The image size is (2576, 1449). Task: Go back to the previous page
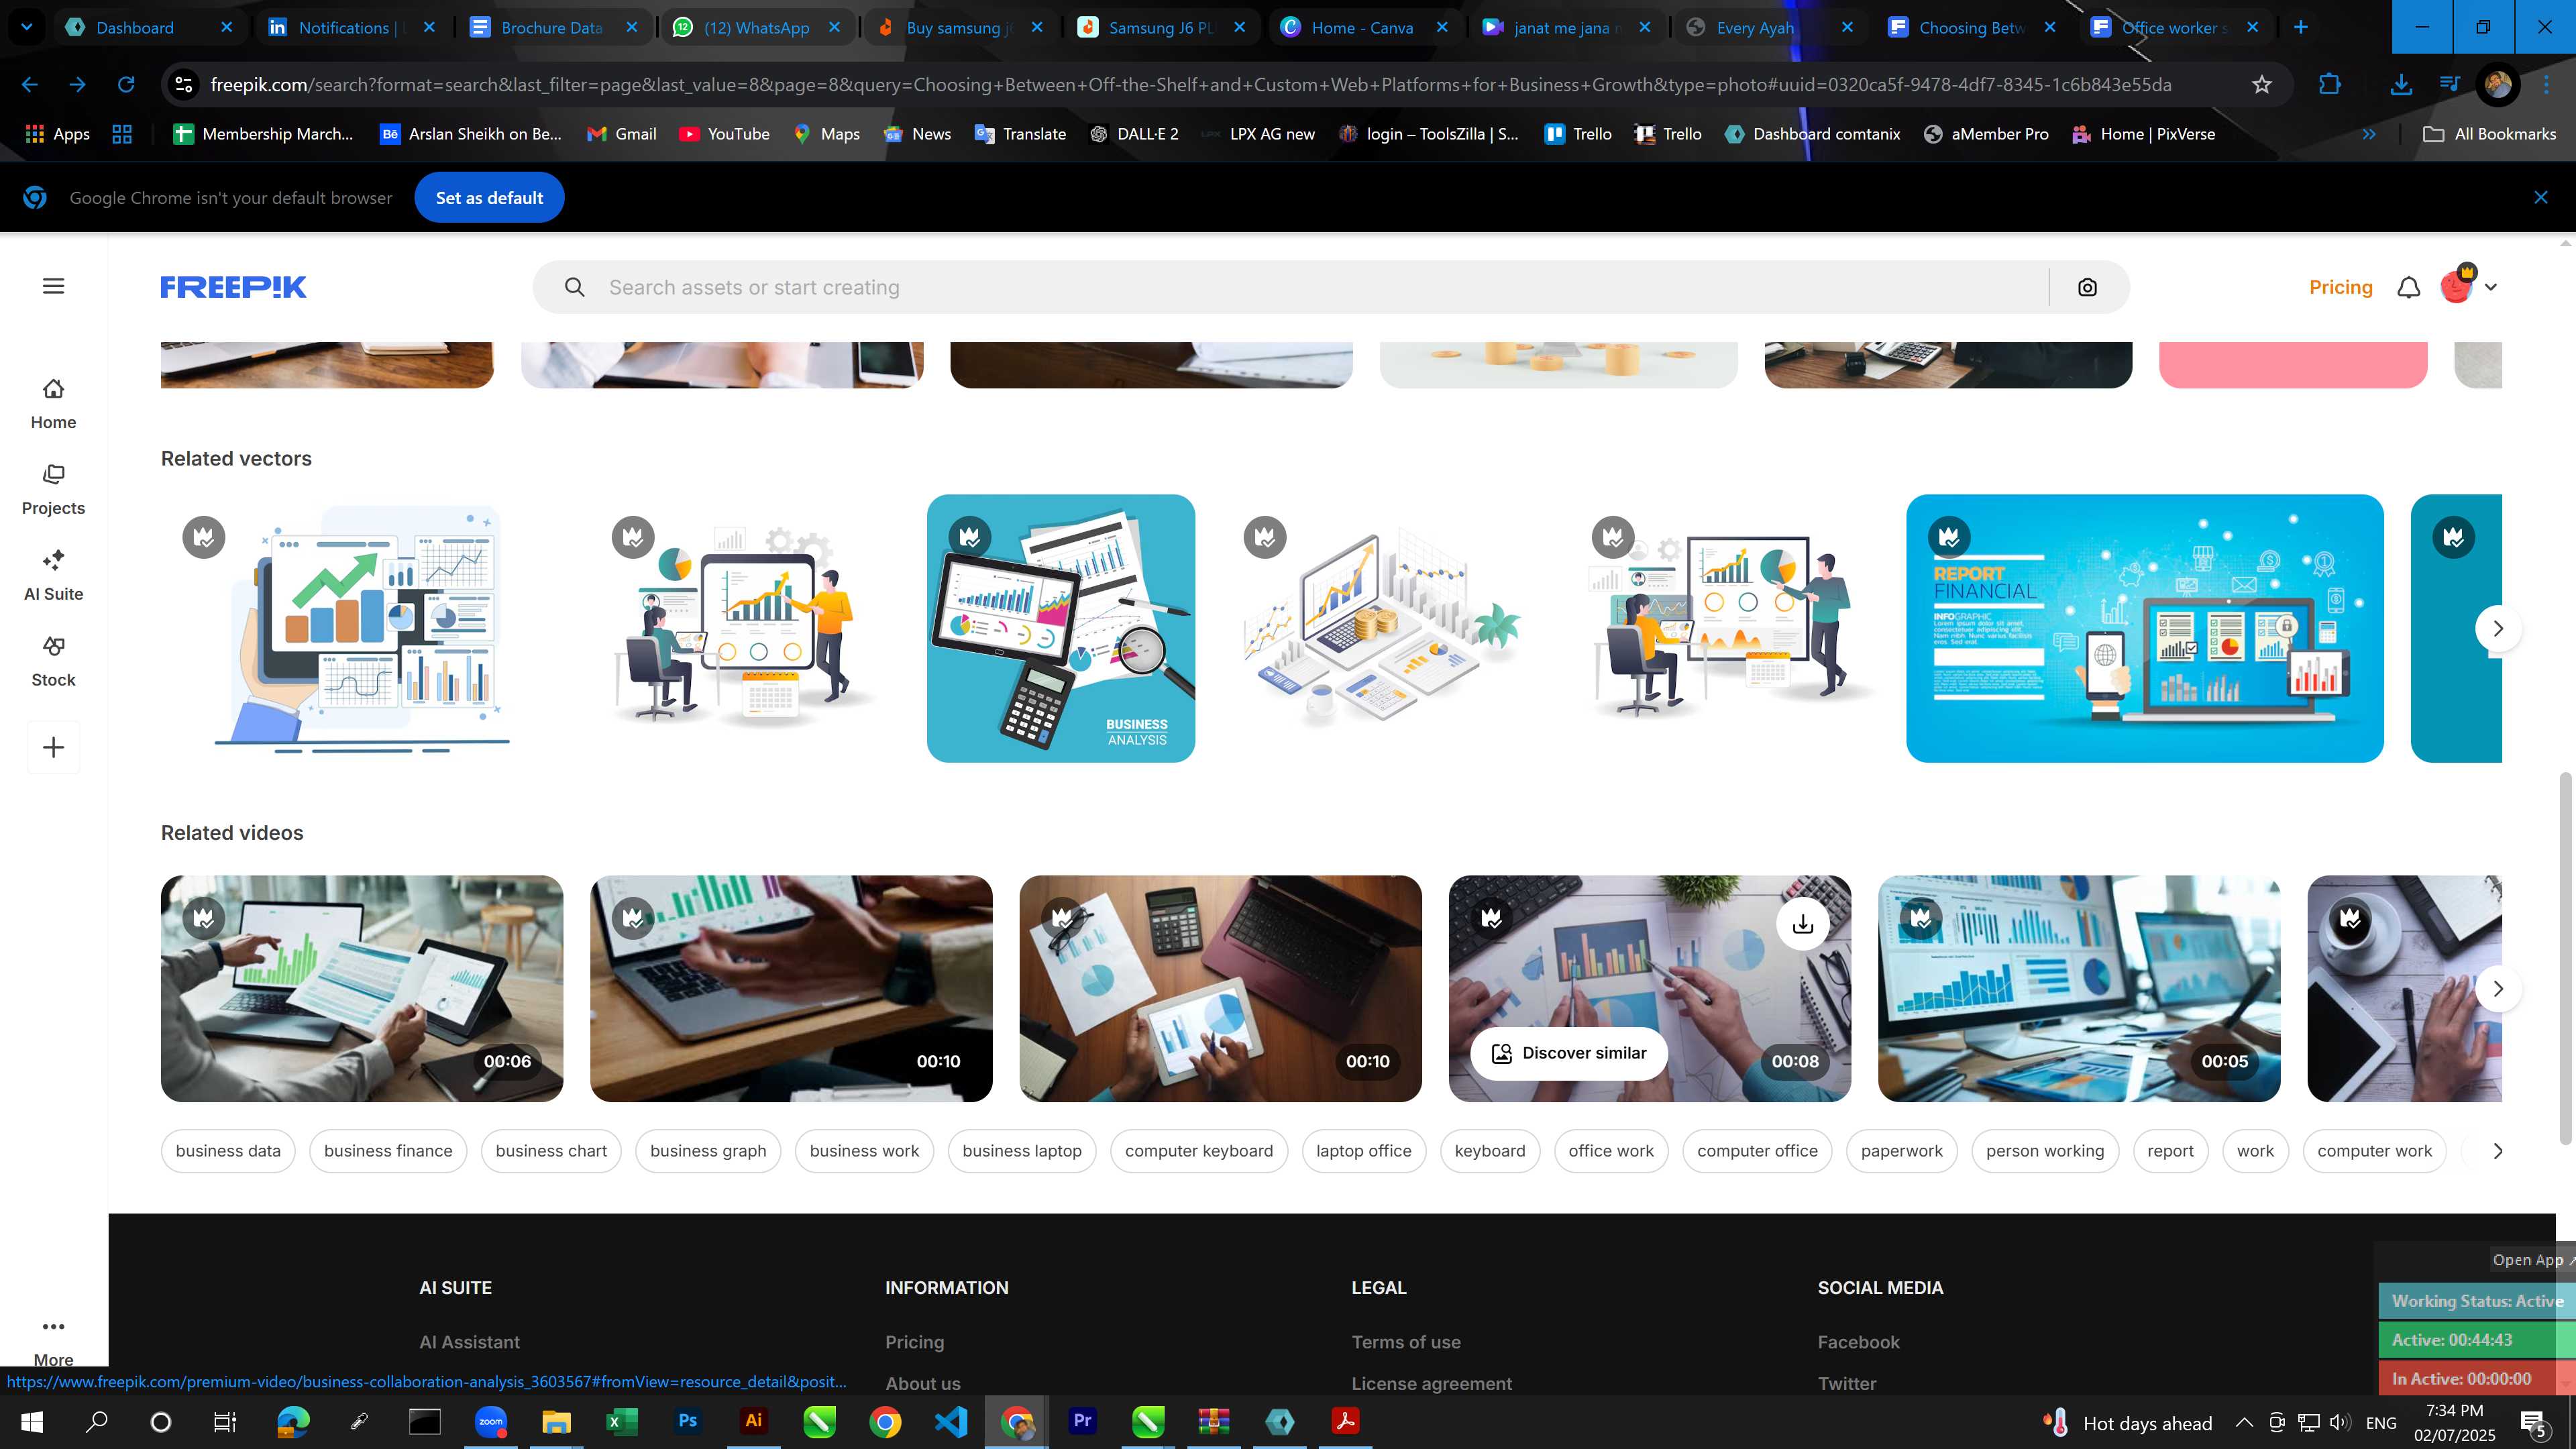tap(30, 85)
